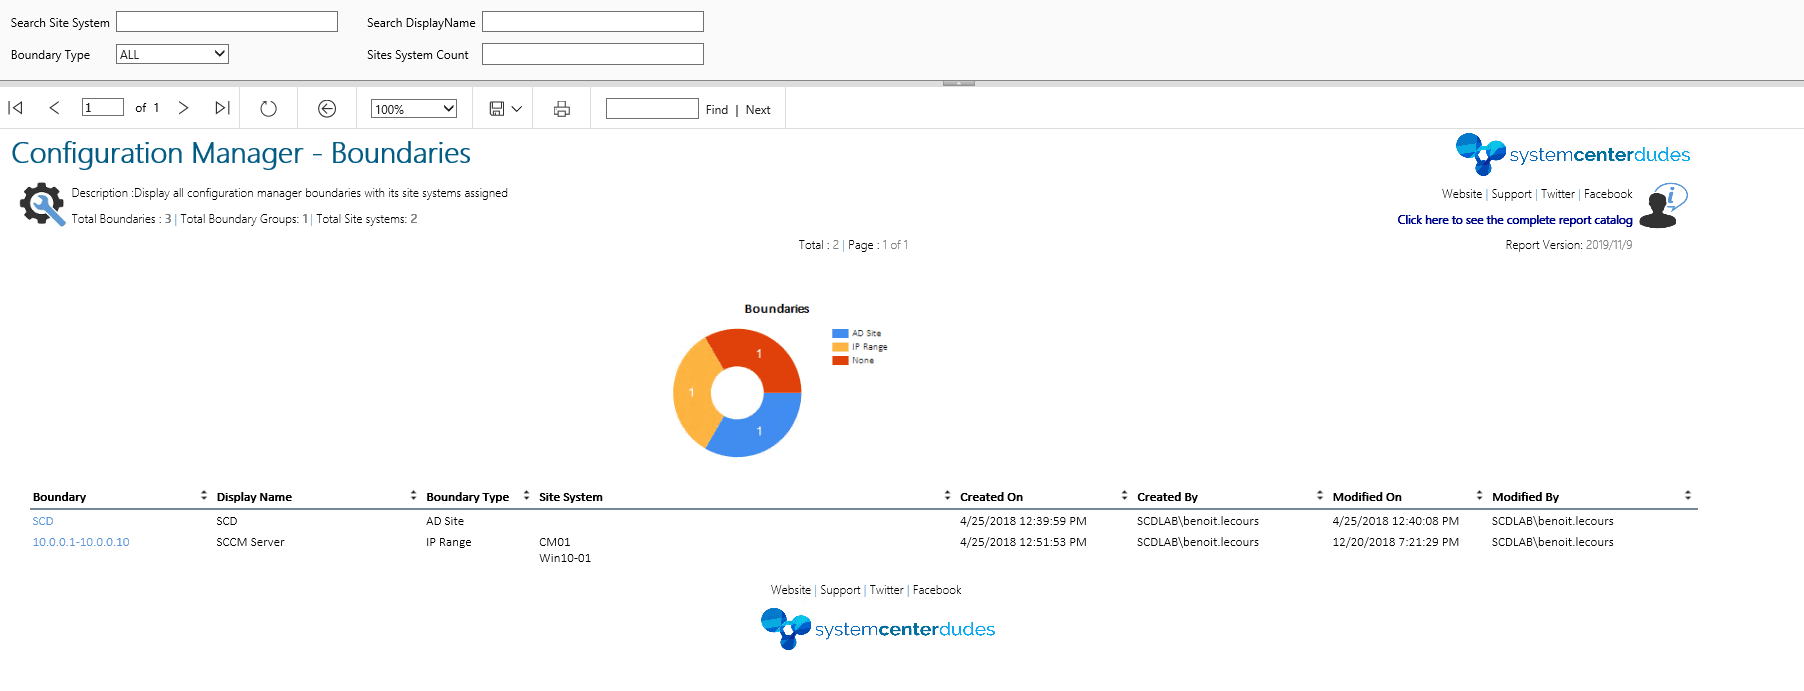Collapse the parameters area splitter
Image resolution: width=1804 pixels, height=691 pixels.
[x=958, y=83]
